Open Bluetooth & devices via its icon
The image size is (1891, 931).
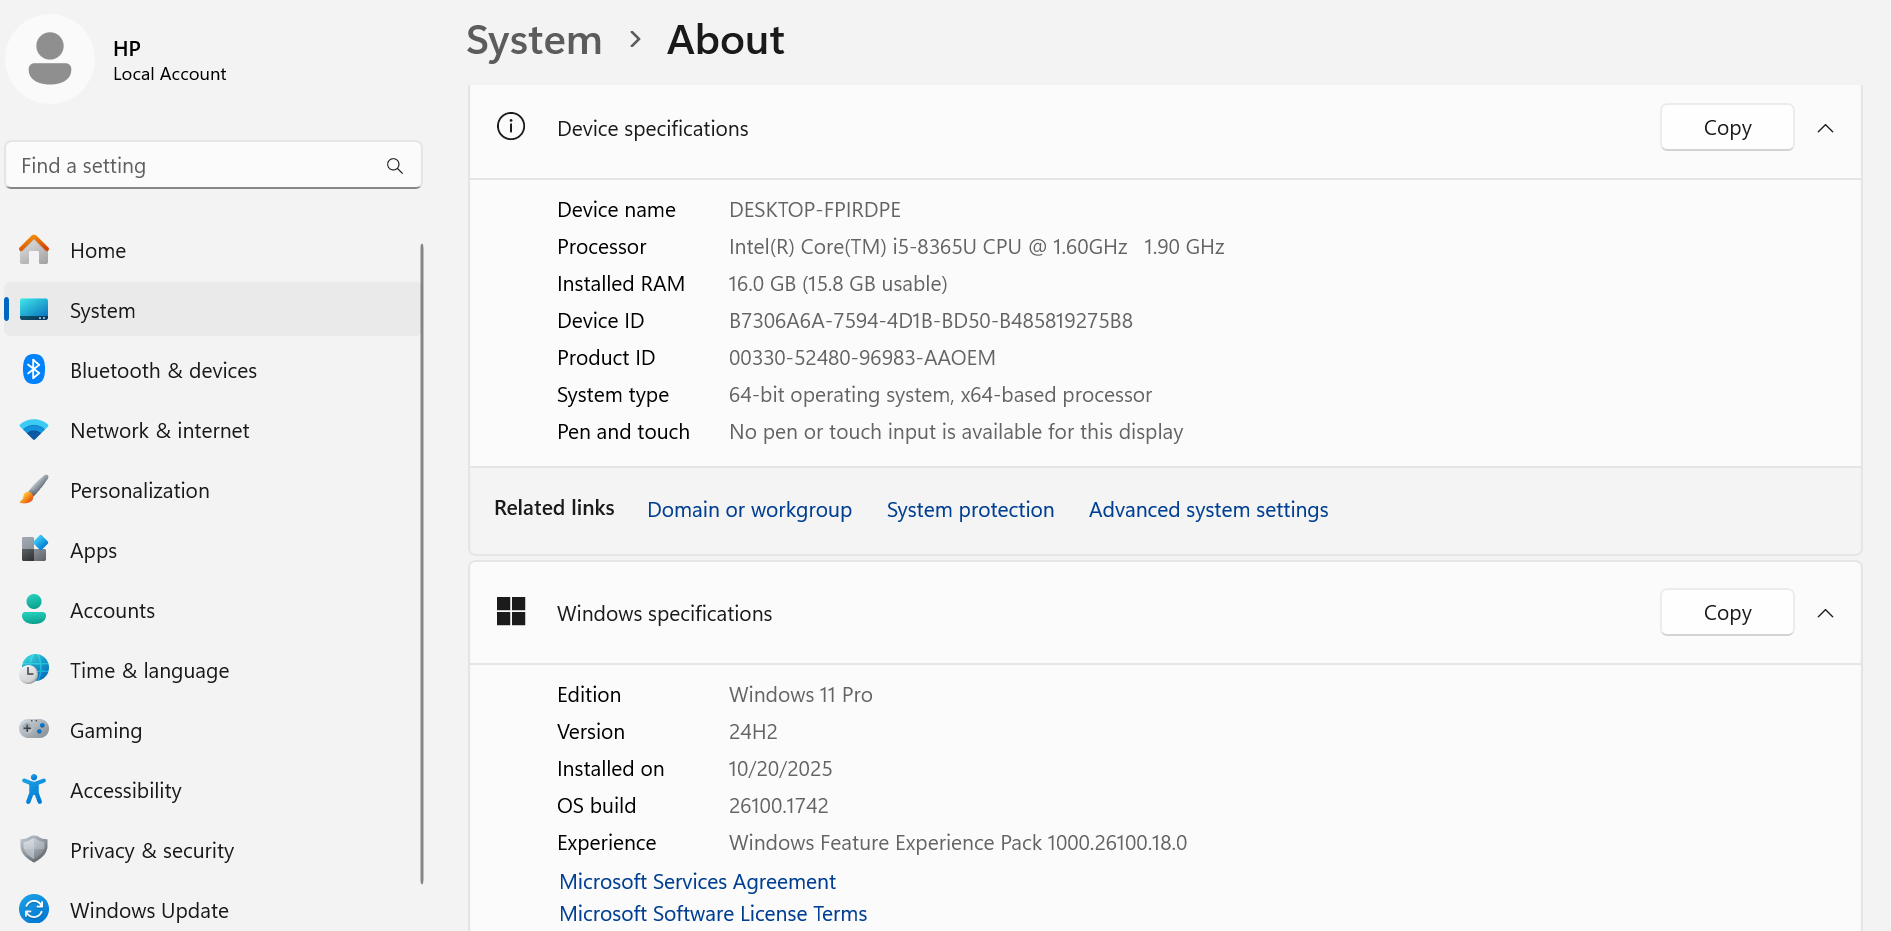point(34,370)
